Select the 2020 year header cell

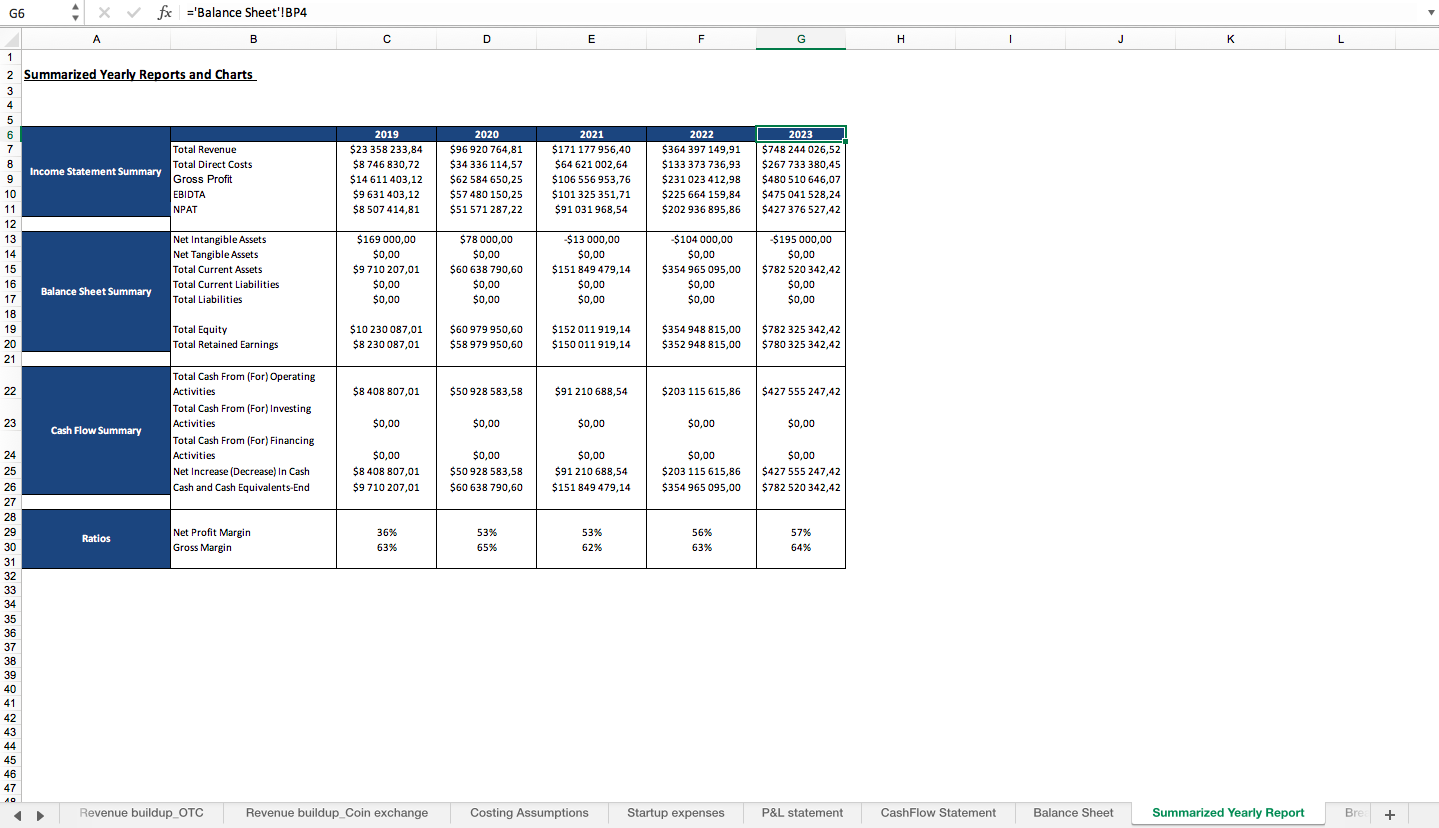coord(486,134)
